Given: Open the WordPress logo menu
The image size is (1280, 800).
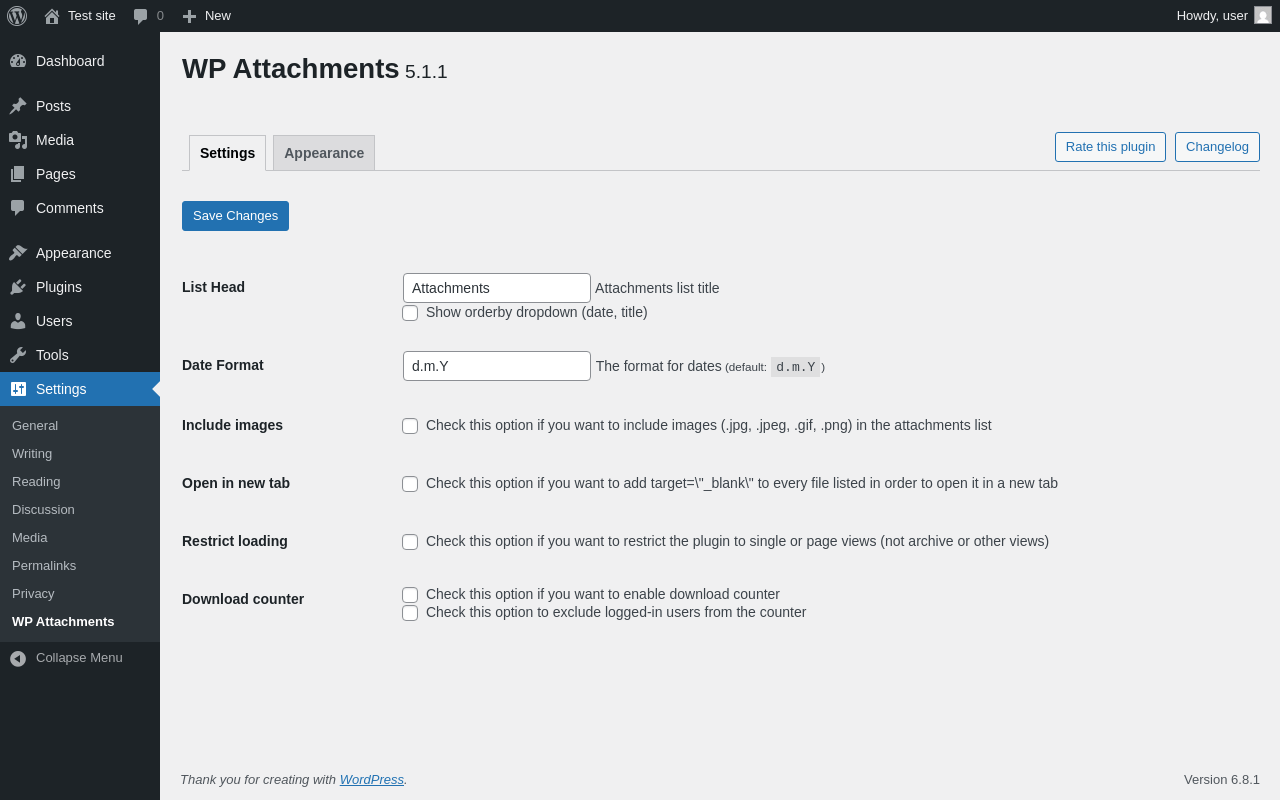Looking at the screenshot, I should point(17,16).
